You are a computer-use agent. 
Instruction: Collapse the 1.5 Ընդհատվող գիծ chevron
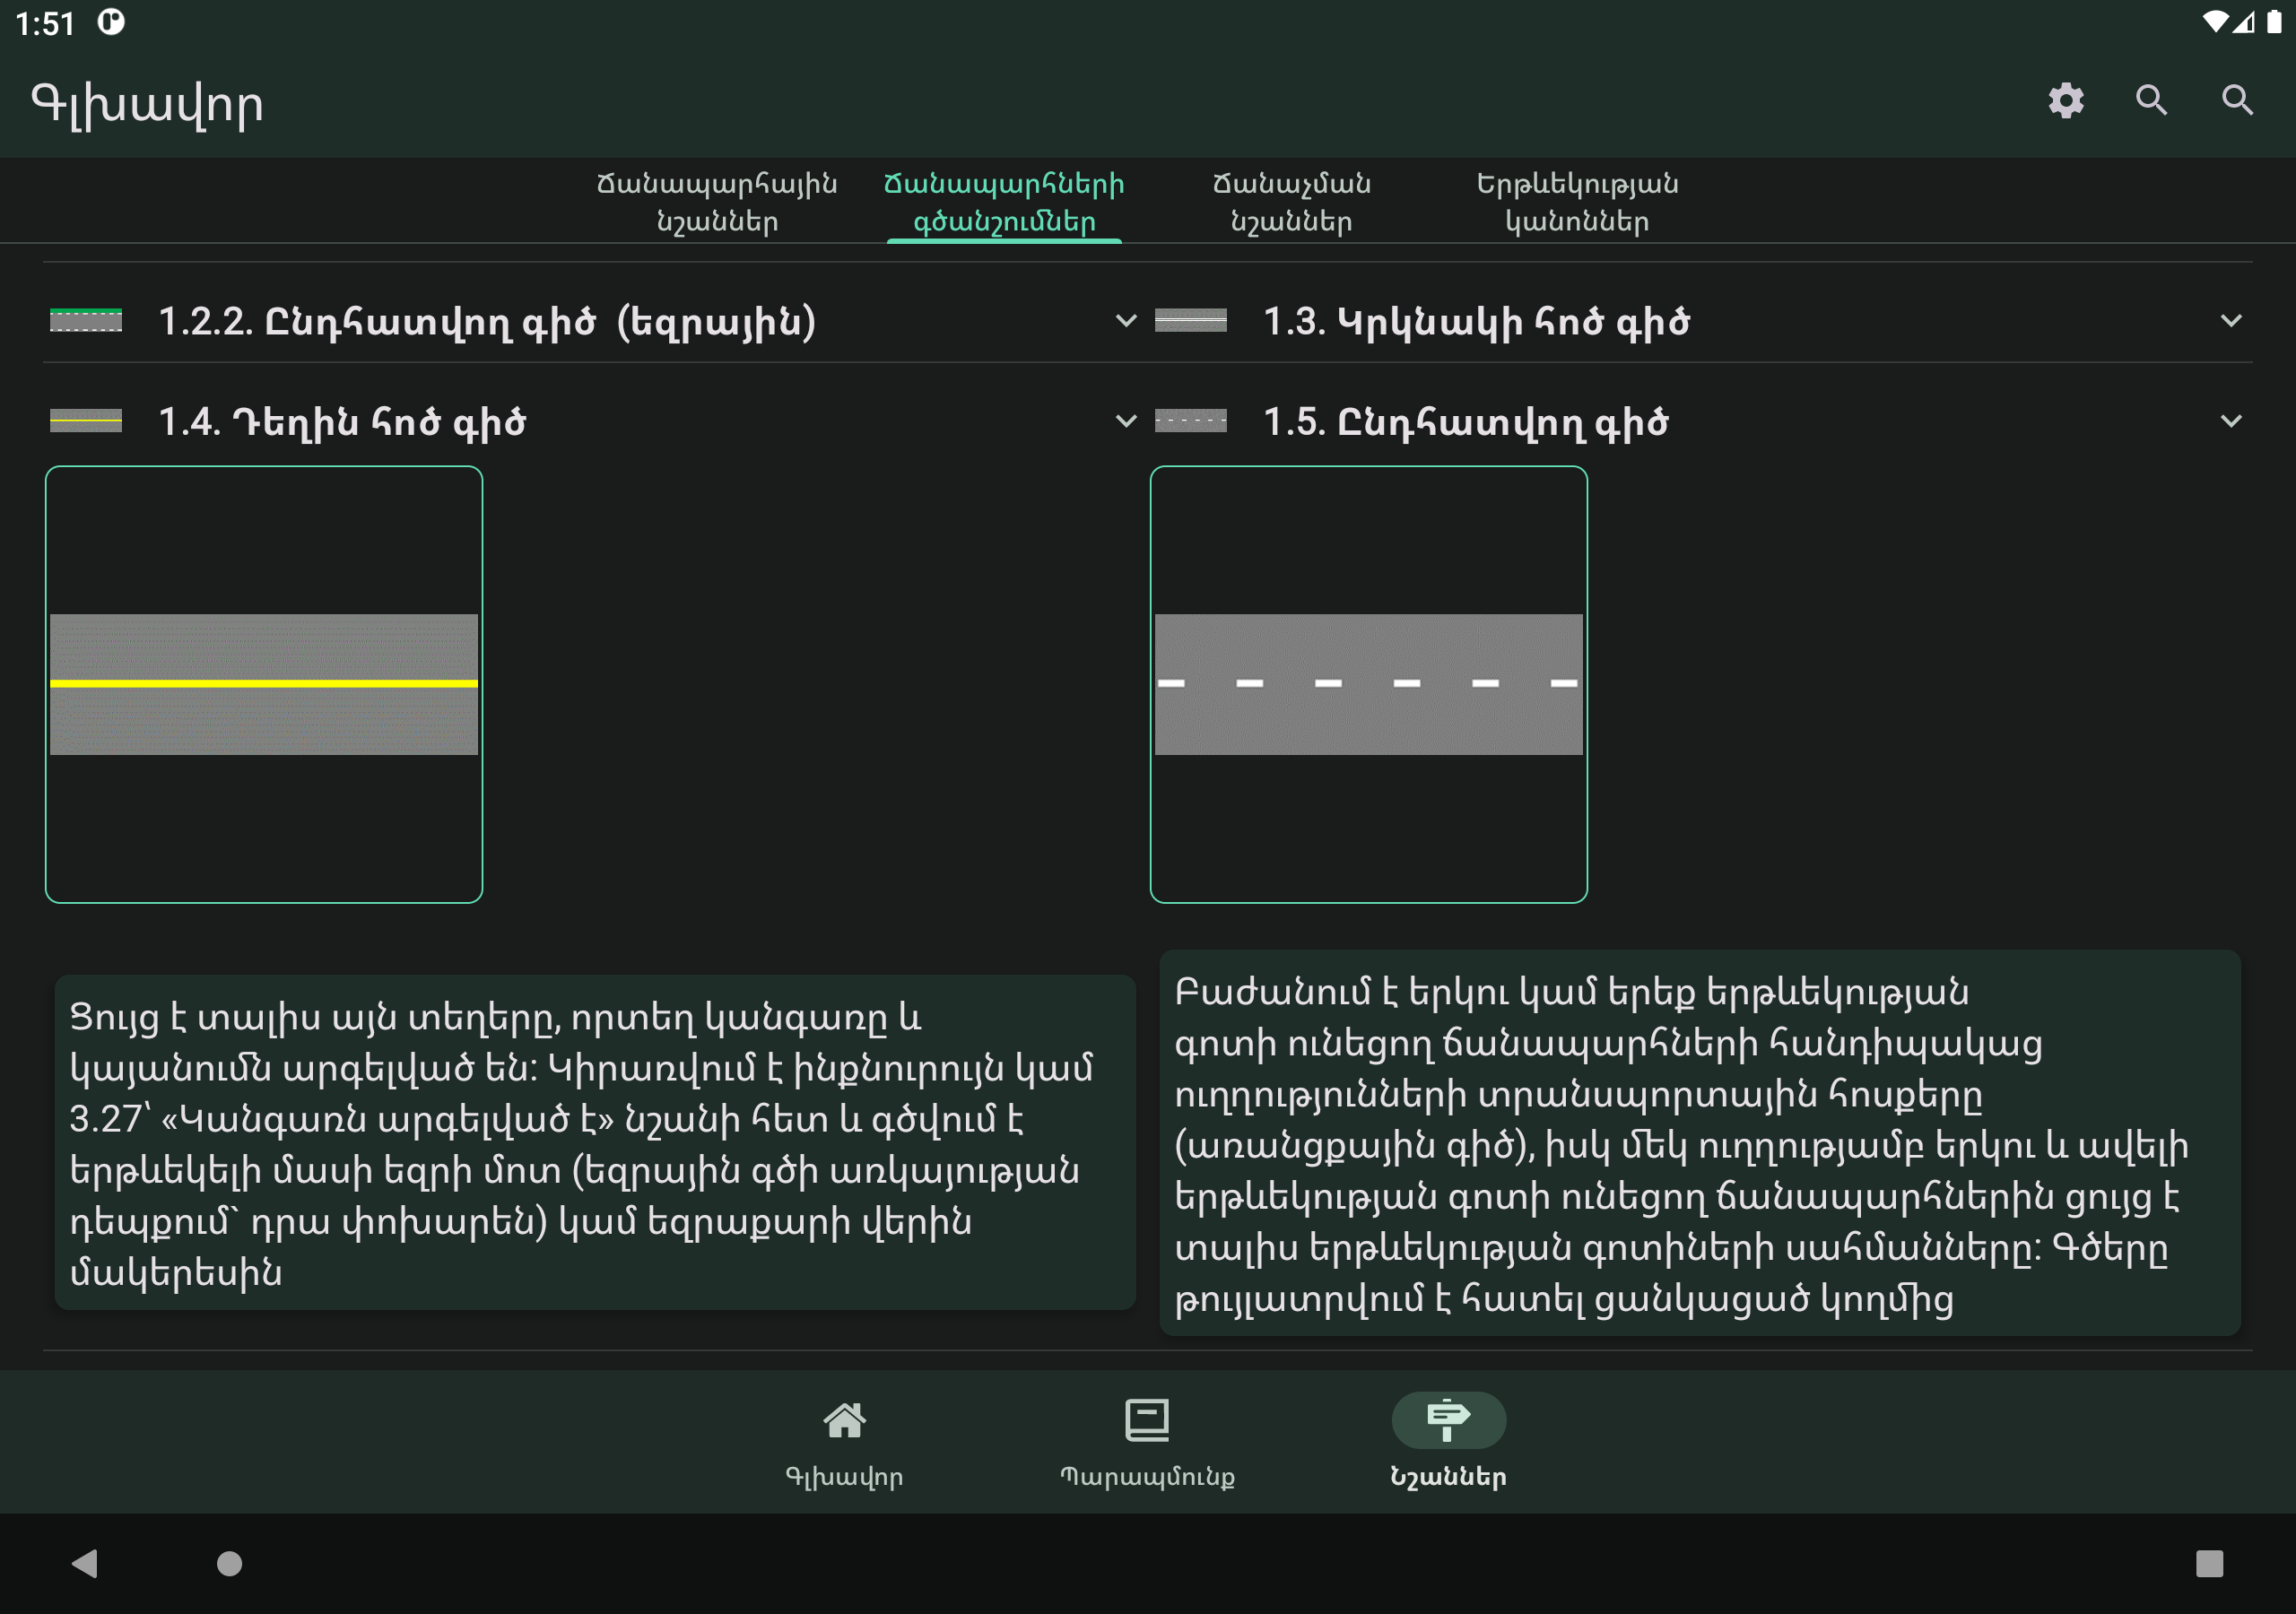[2231, 421]
